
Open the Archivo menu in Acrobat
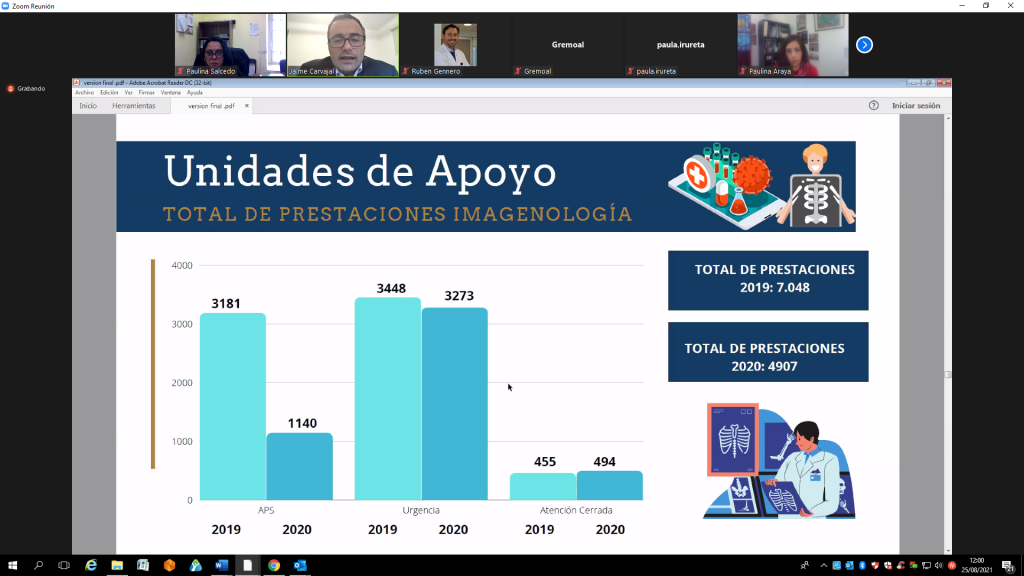[84, 92]
